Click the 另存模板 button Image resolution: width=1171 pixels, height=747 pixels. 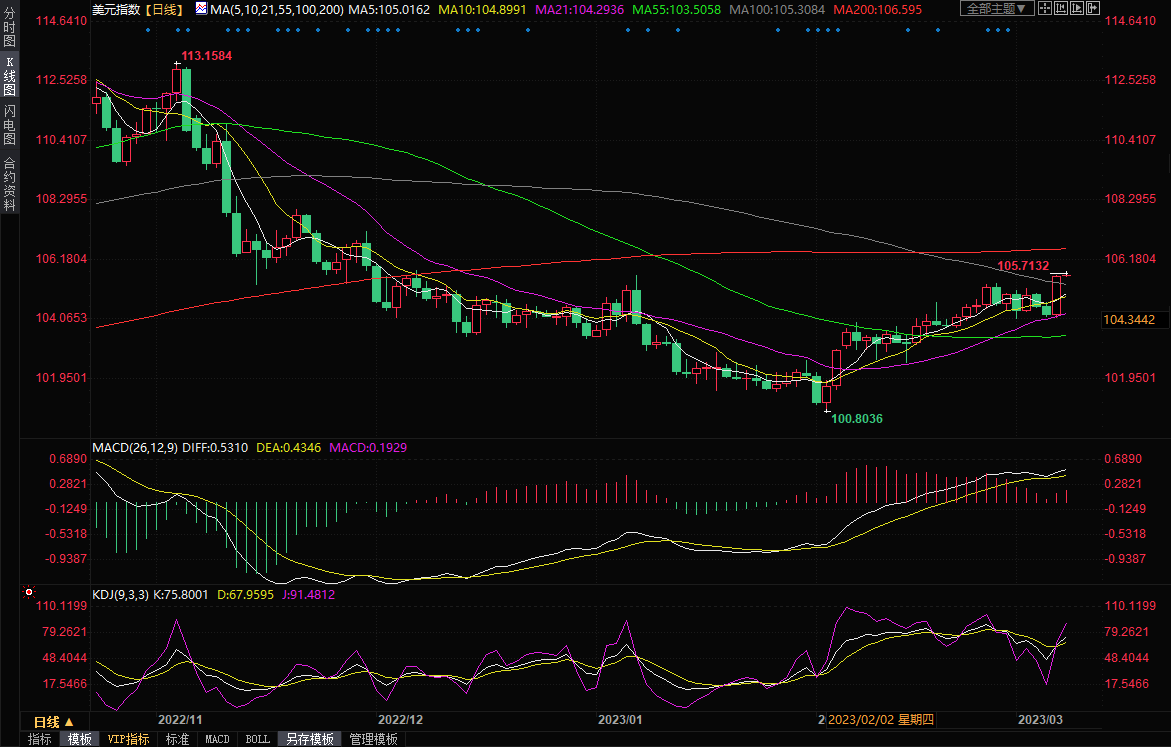(309, 739)
